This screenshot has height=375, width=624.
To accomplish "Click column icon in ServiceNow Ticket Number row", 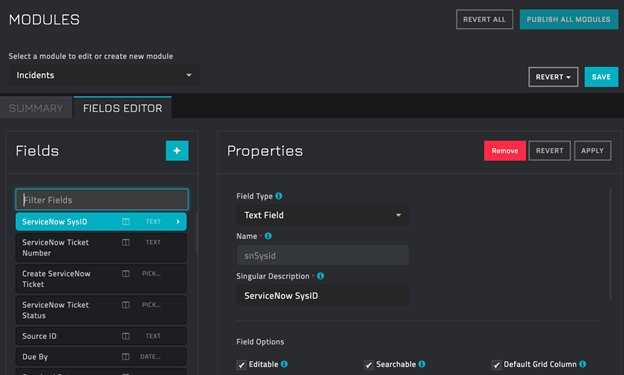I will point(126,242).
